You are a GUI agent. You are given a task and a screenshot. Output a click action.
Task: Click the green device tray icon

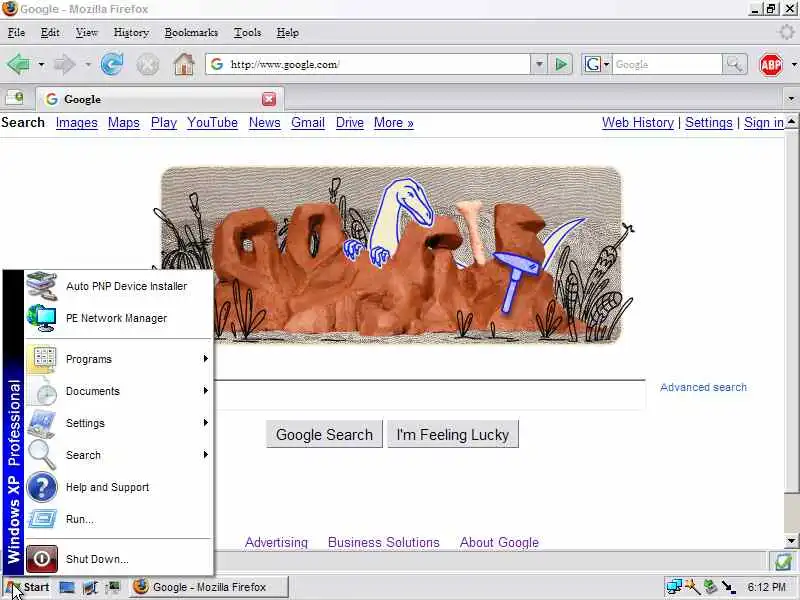[x=710, y=587]
